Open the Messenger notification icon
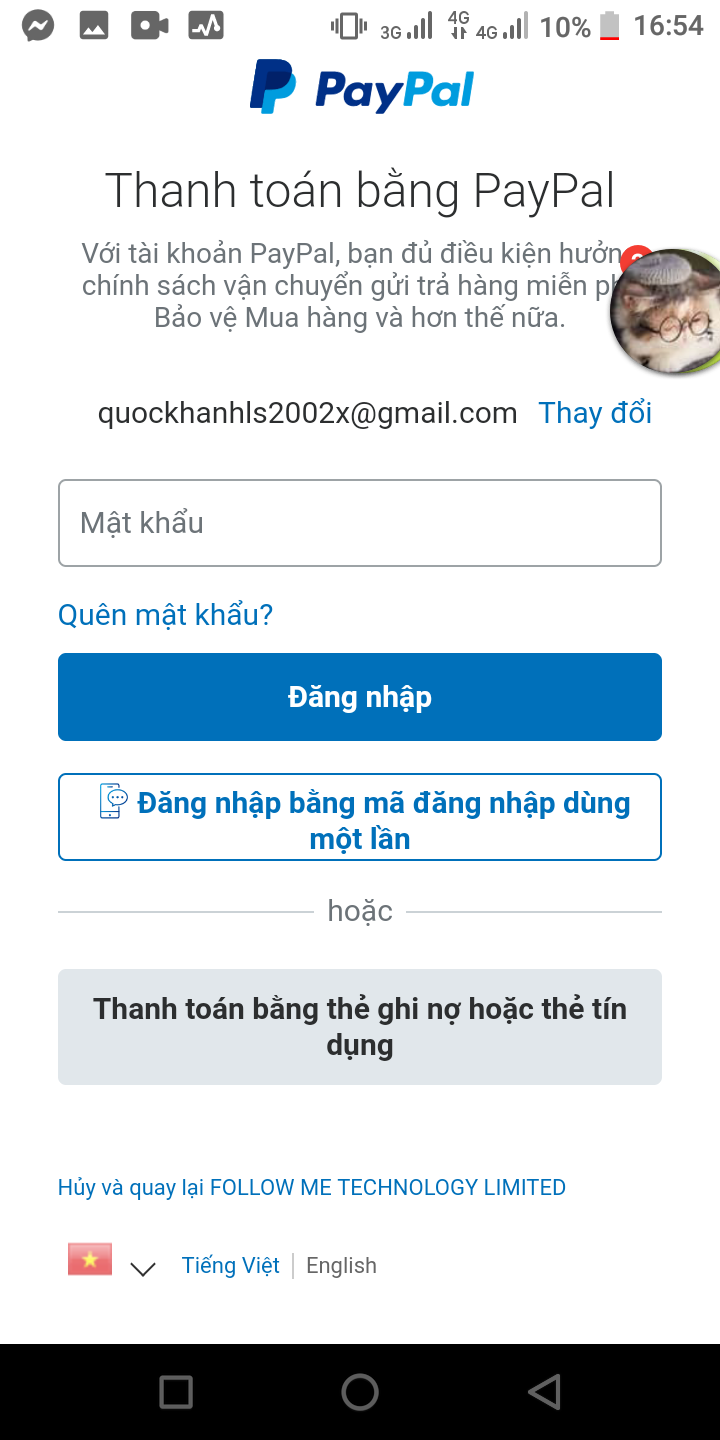The height and width of the screenshot is (1440, 720). tap(38, 26)
